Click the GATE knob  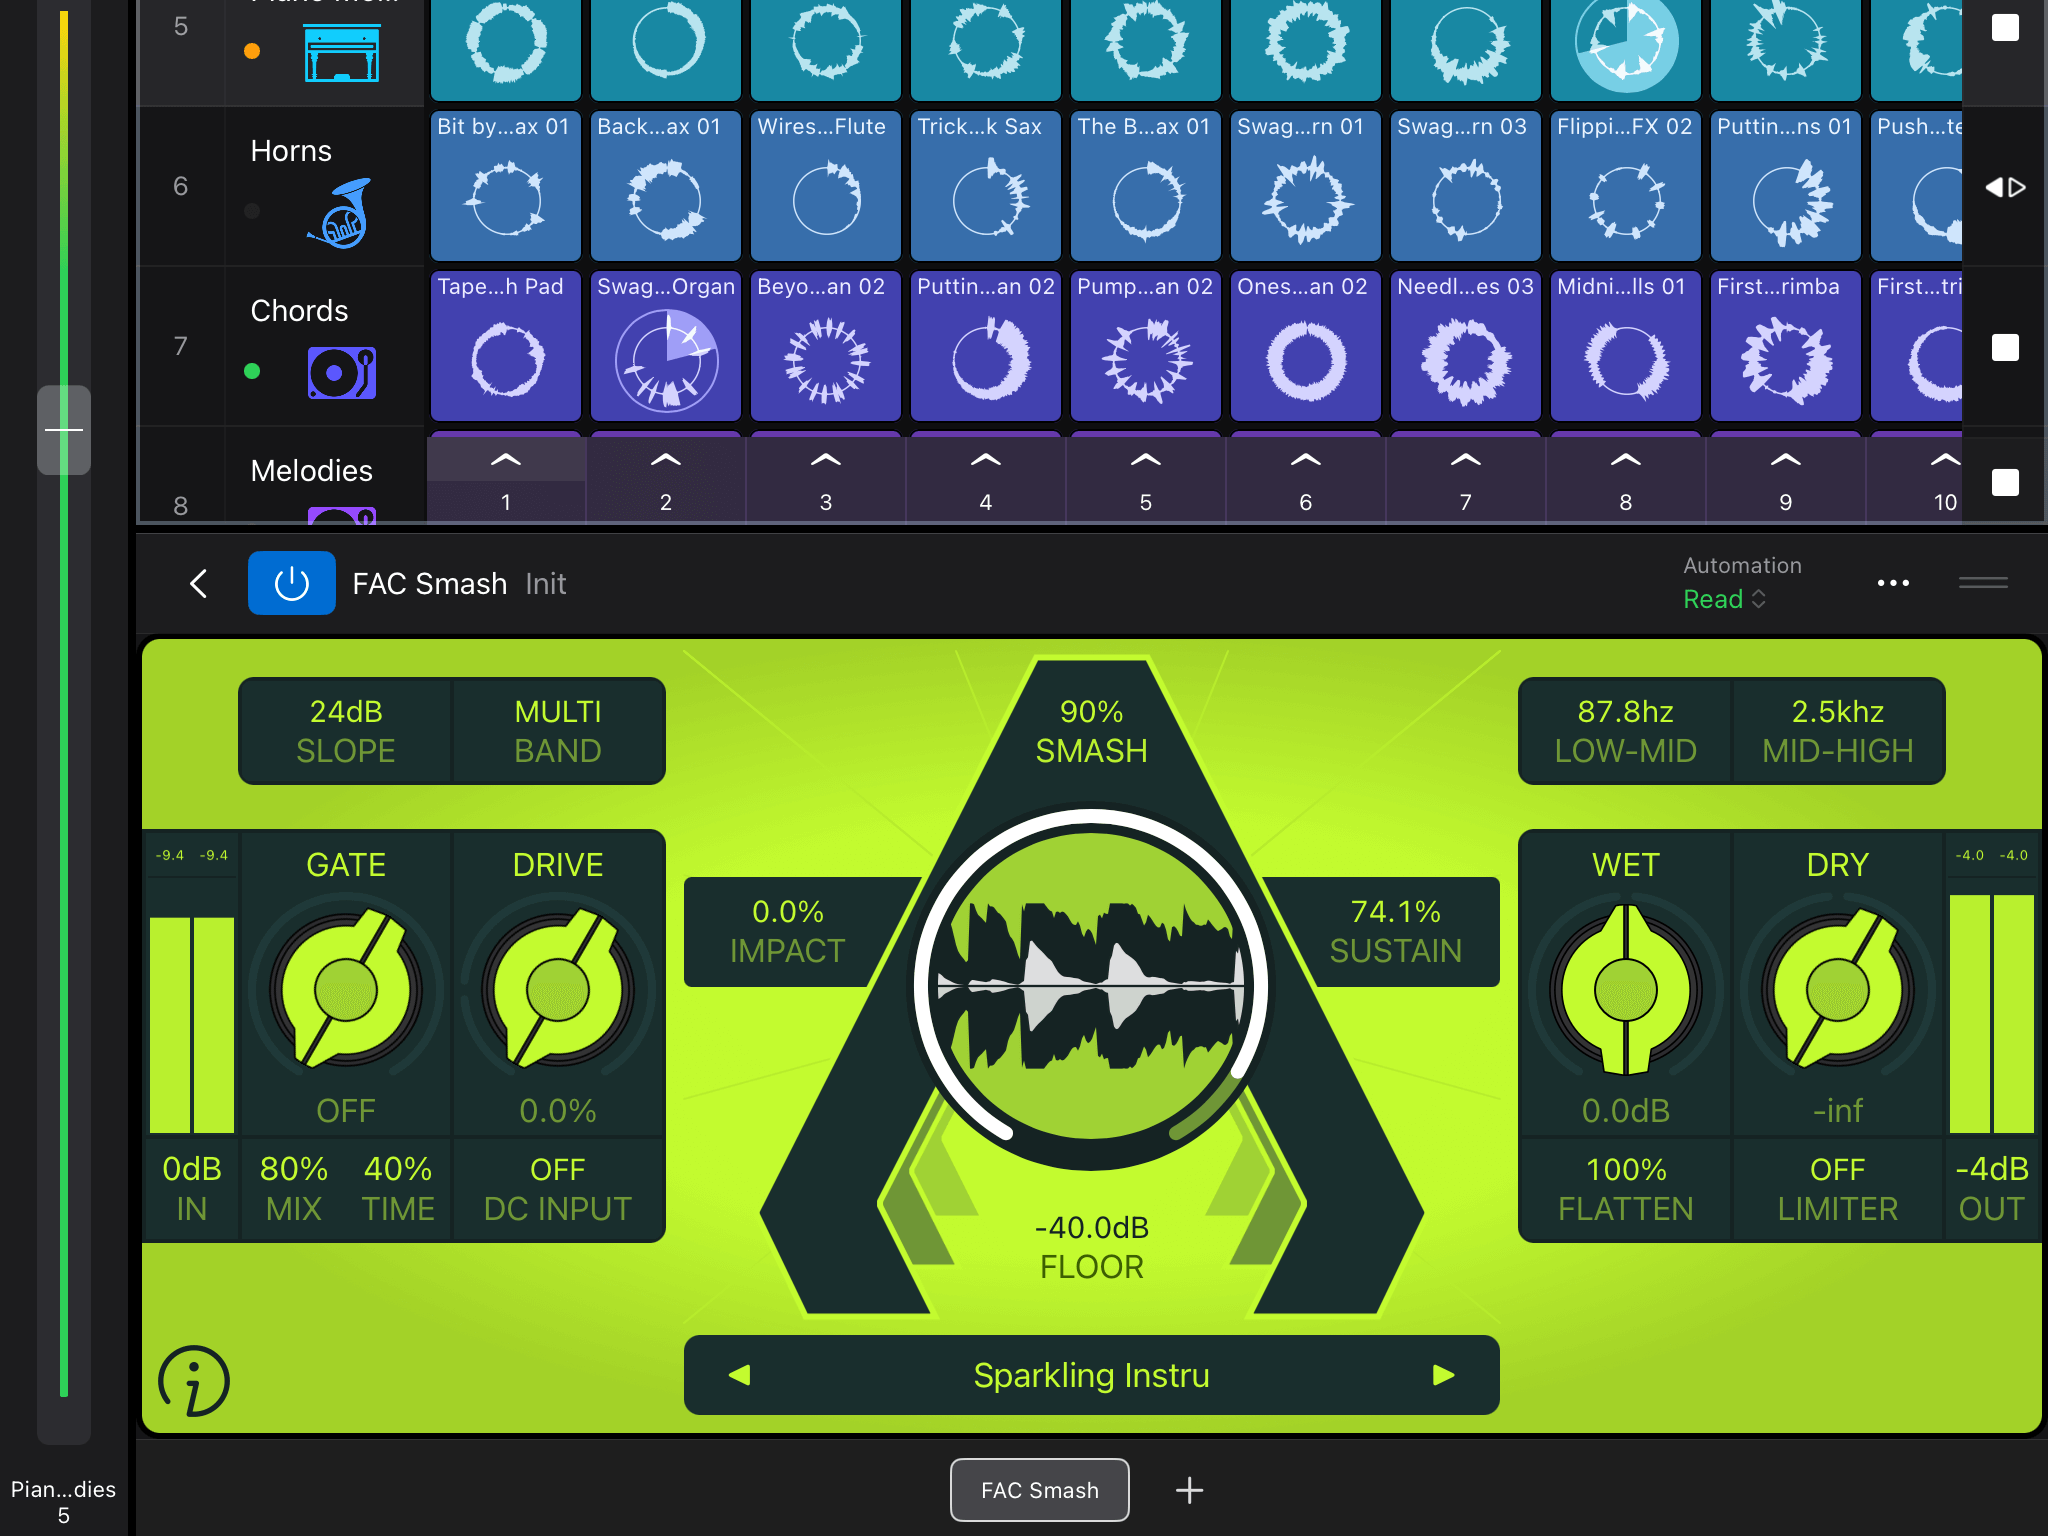[x=346, y=989]
